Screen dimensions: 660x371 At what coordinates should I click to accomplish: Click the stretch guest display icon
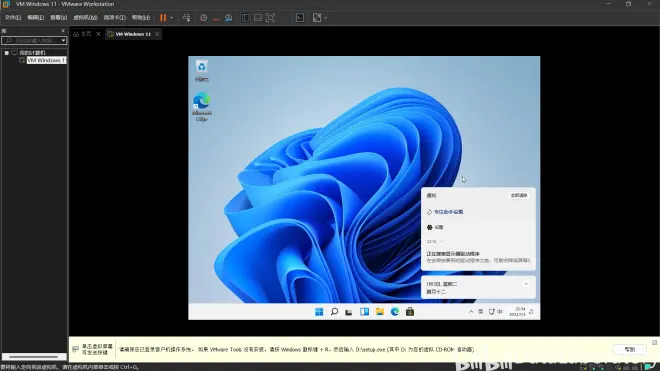pyautogui.click(x=317, y=18)
